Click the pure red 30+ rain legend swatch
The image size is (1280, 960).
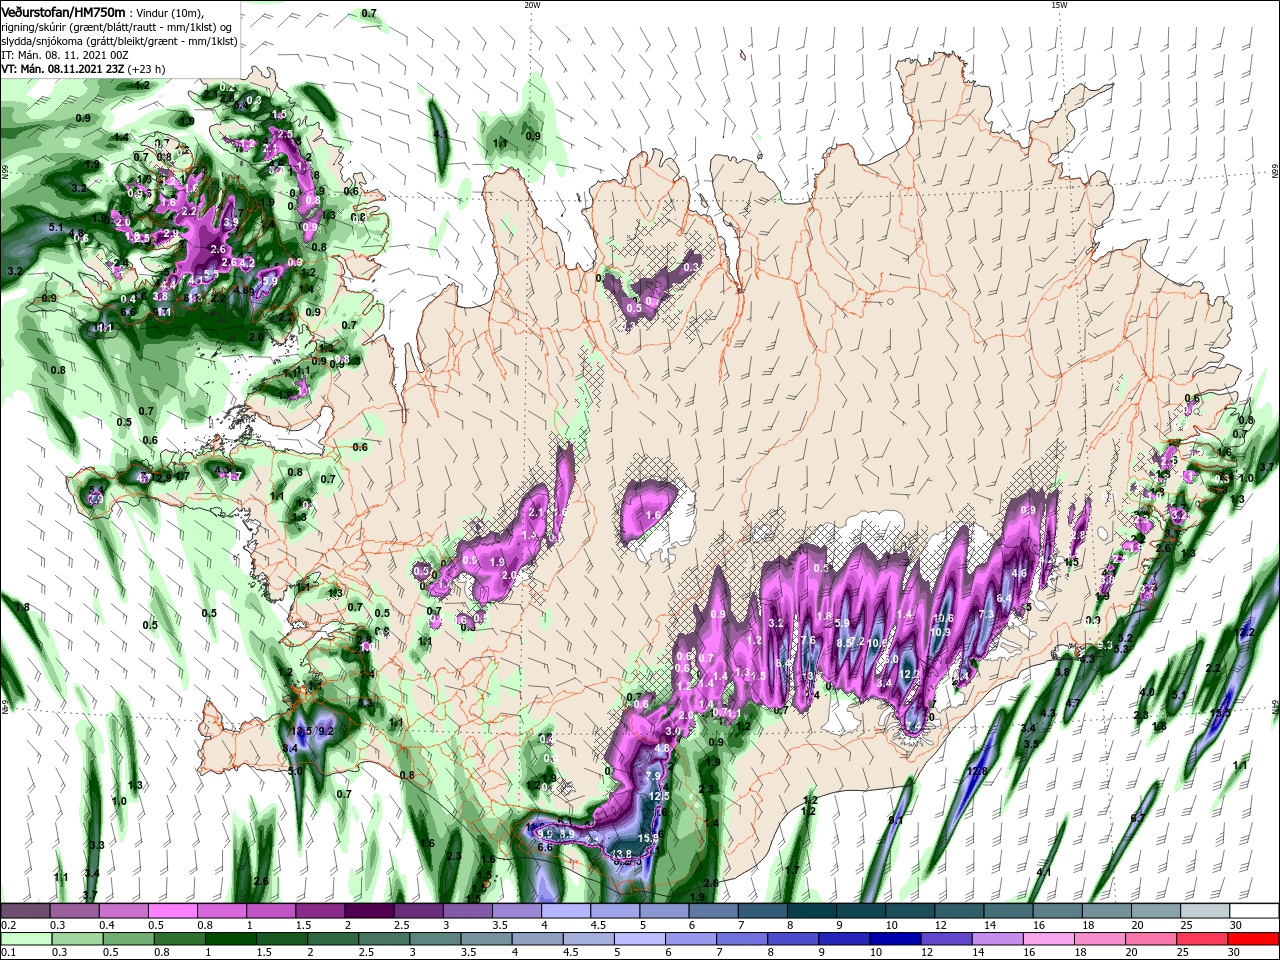click(x=1254, y=938)
